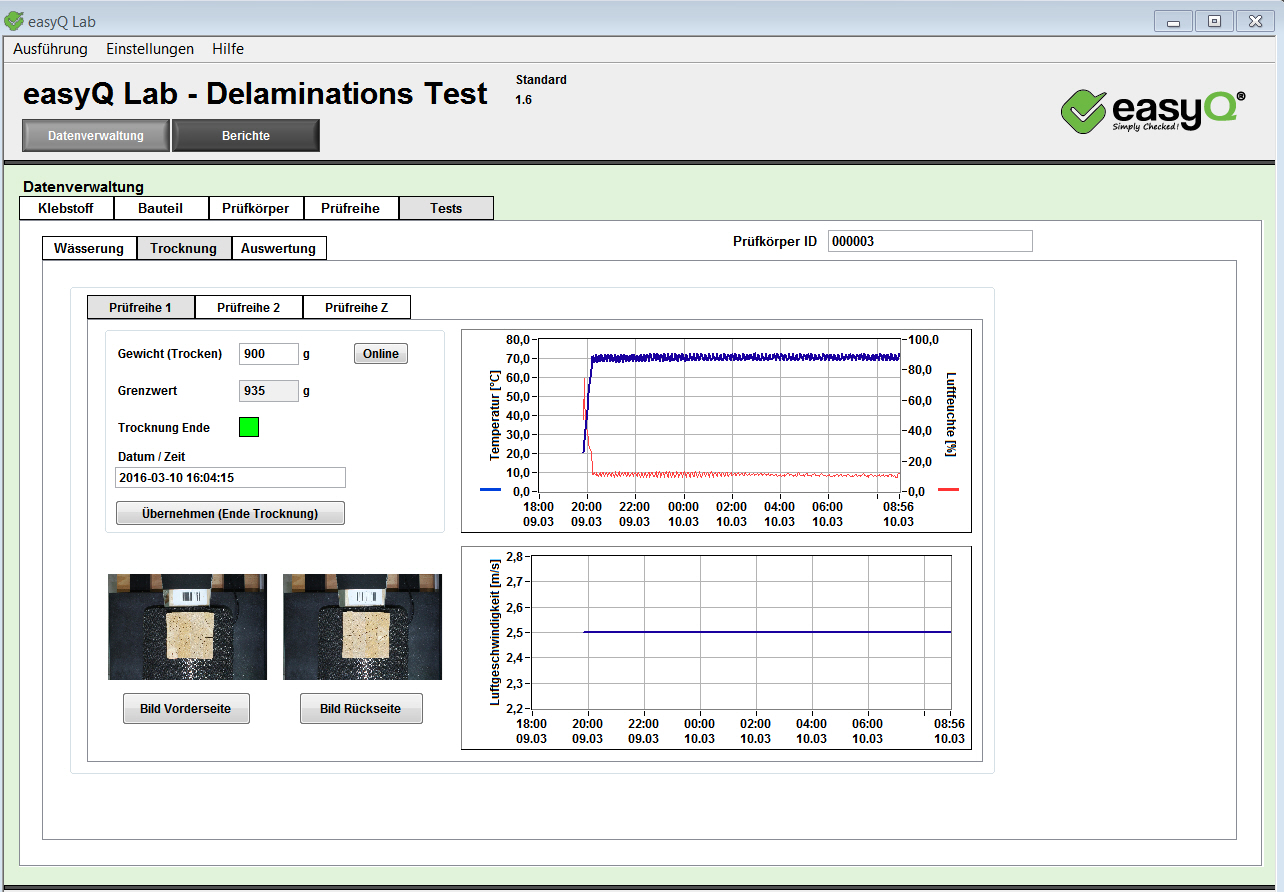Switch to the Bauteil tab

point(161,208)
